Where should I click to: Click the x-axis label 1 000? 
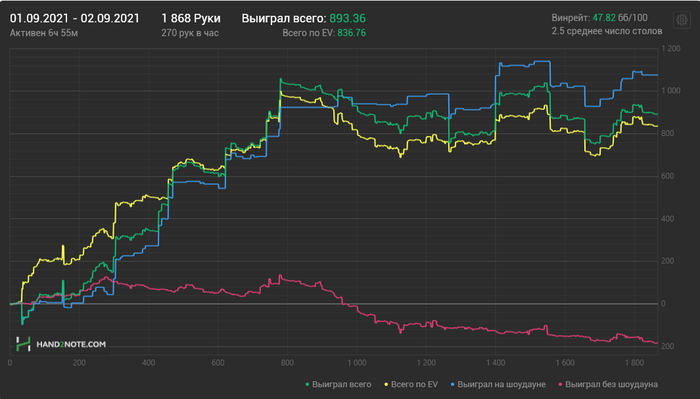(357, 363)
